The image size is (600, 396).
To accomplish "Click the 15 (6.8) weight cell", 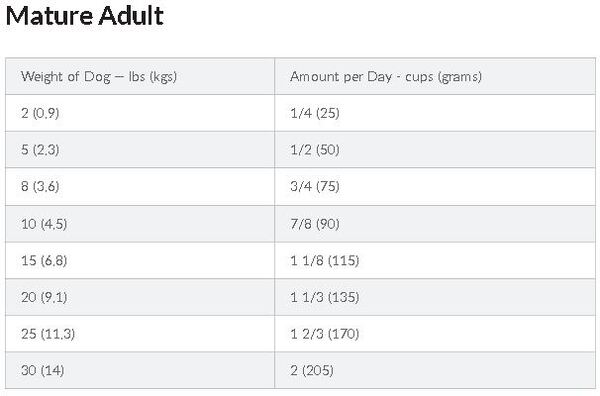I will [140, 260].
